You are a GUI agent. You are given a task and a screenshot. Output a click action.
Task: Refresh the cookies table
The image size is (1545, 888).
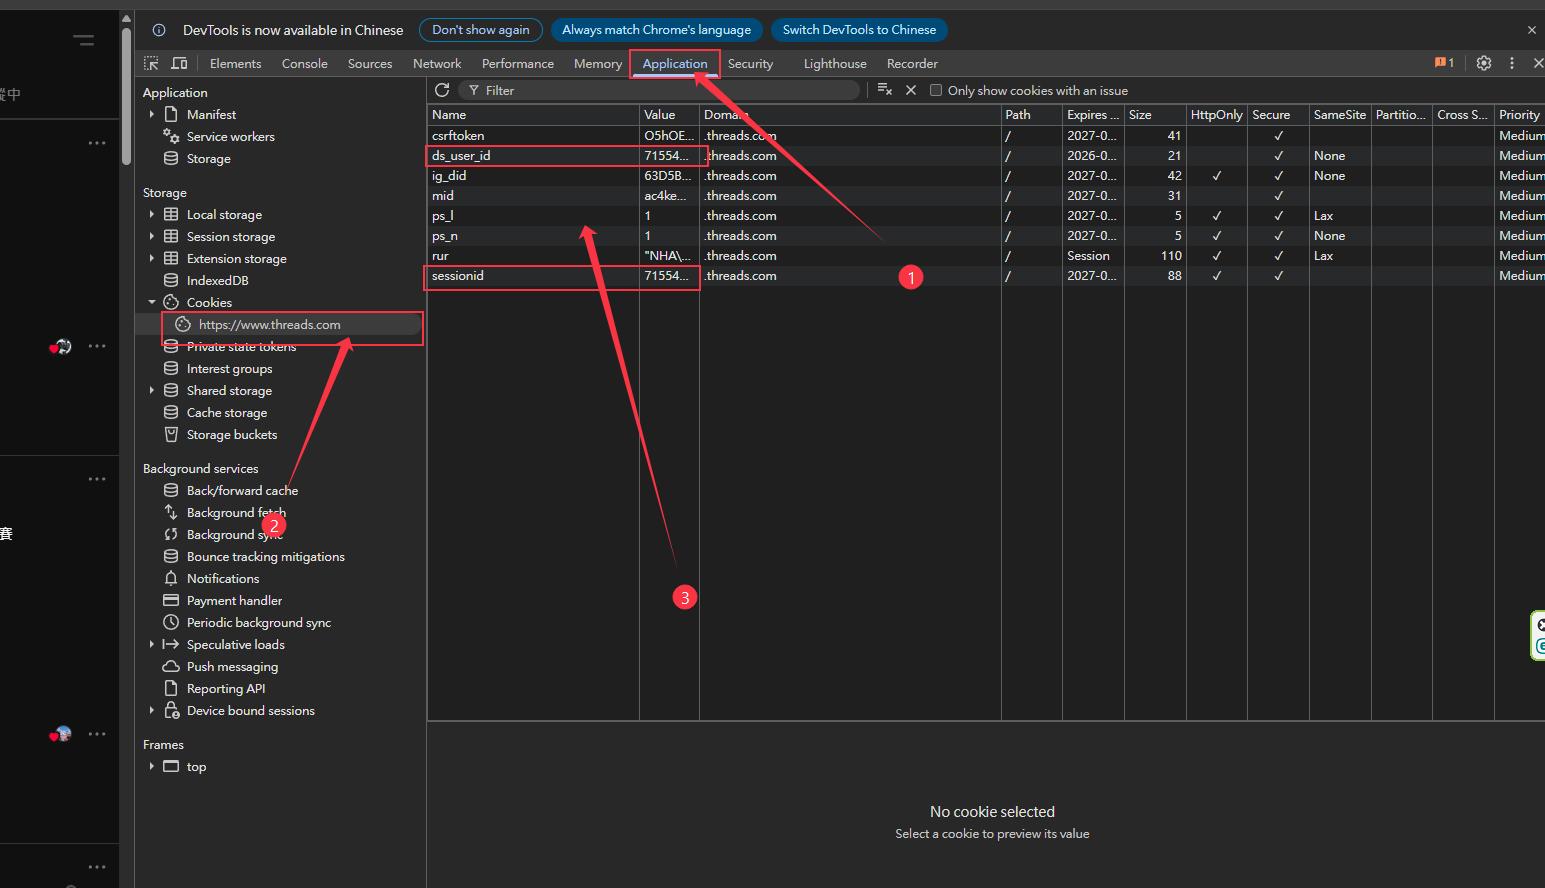pyautogui.click(x=442, y=90)
